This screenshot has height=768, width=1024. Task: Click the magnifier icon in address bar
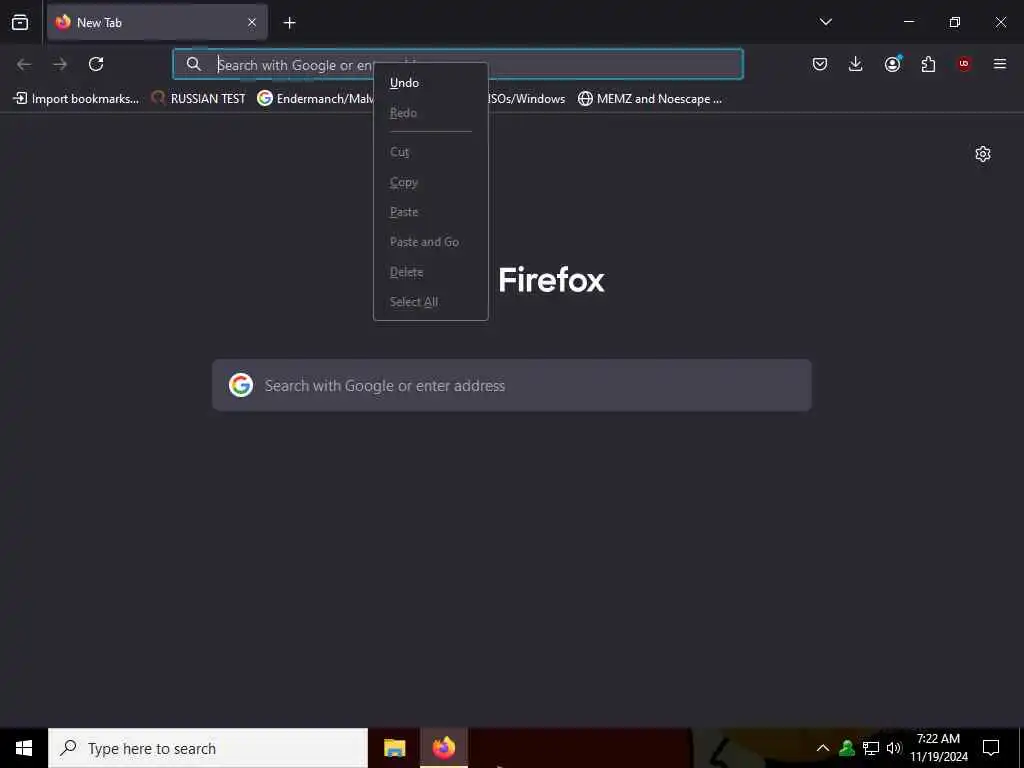(x=193, y=64)
